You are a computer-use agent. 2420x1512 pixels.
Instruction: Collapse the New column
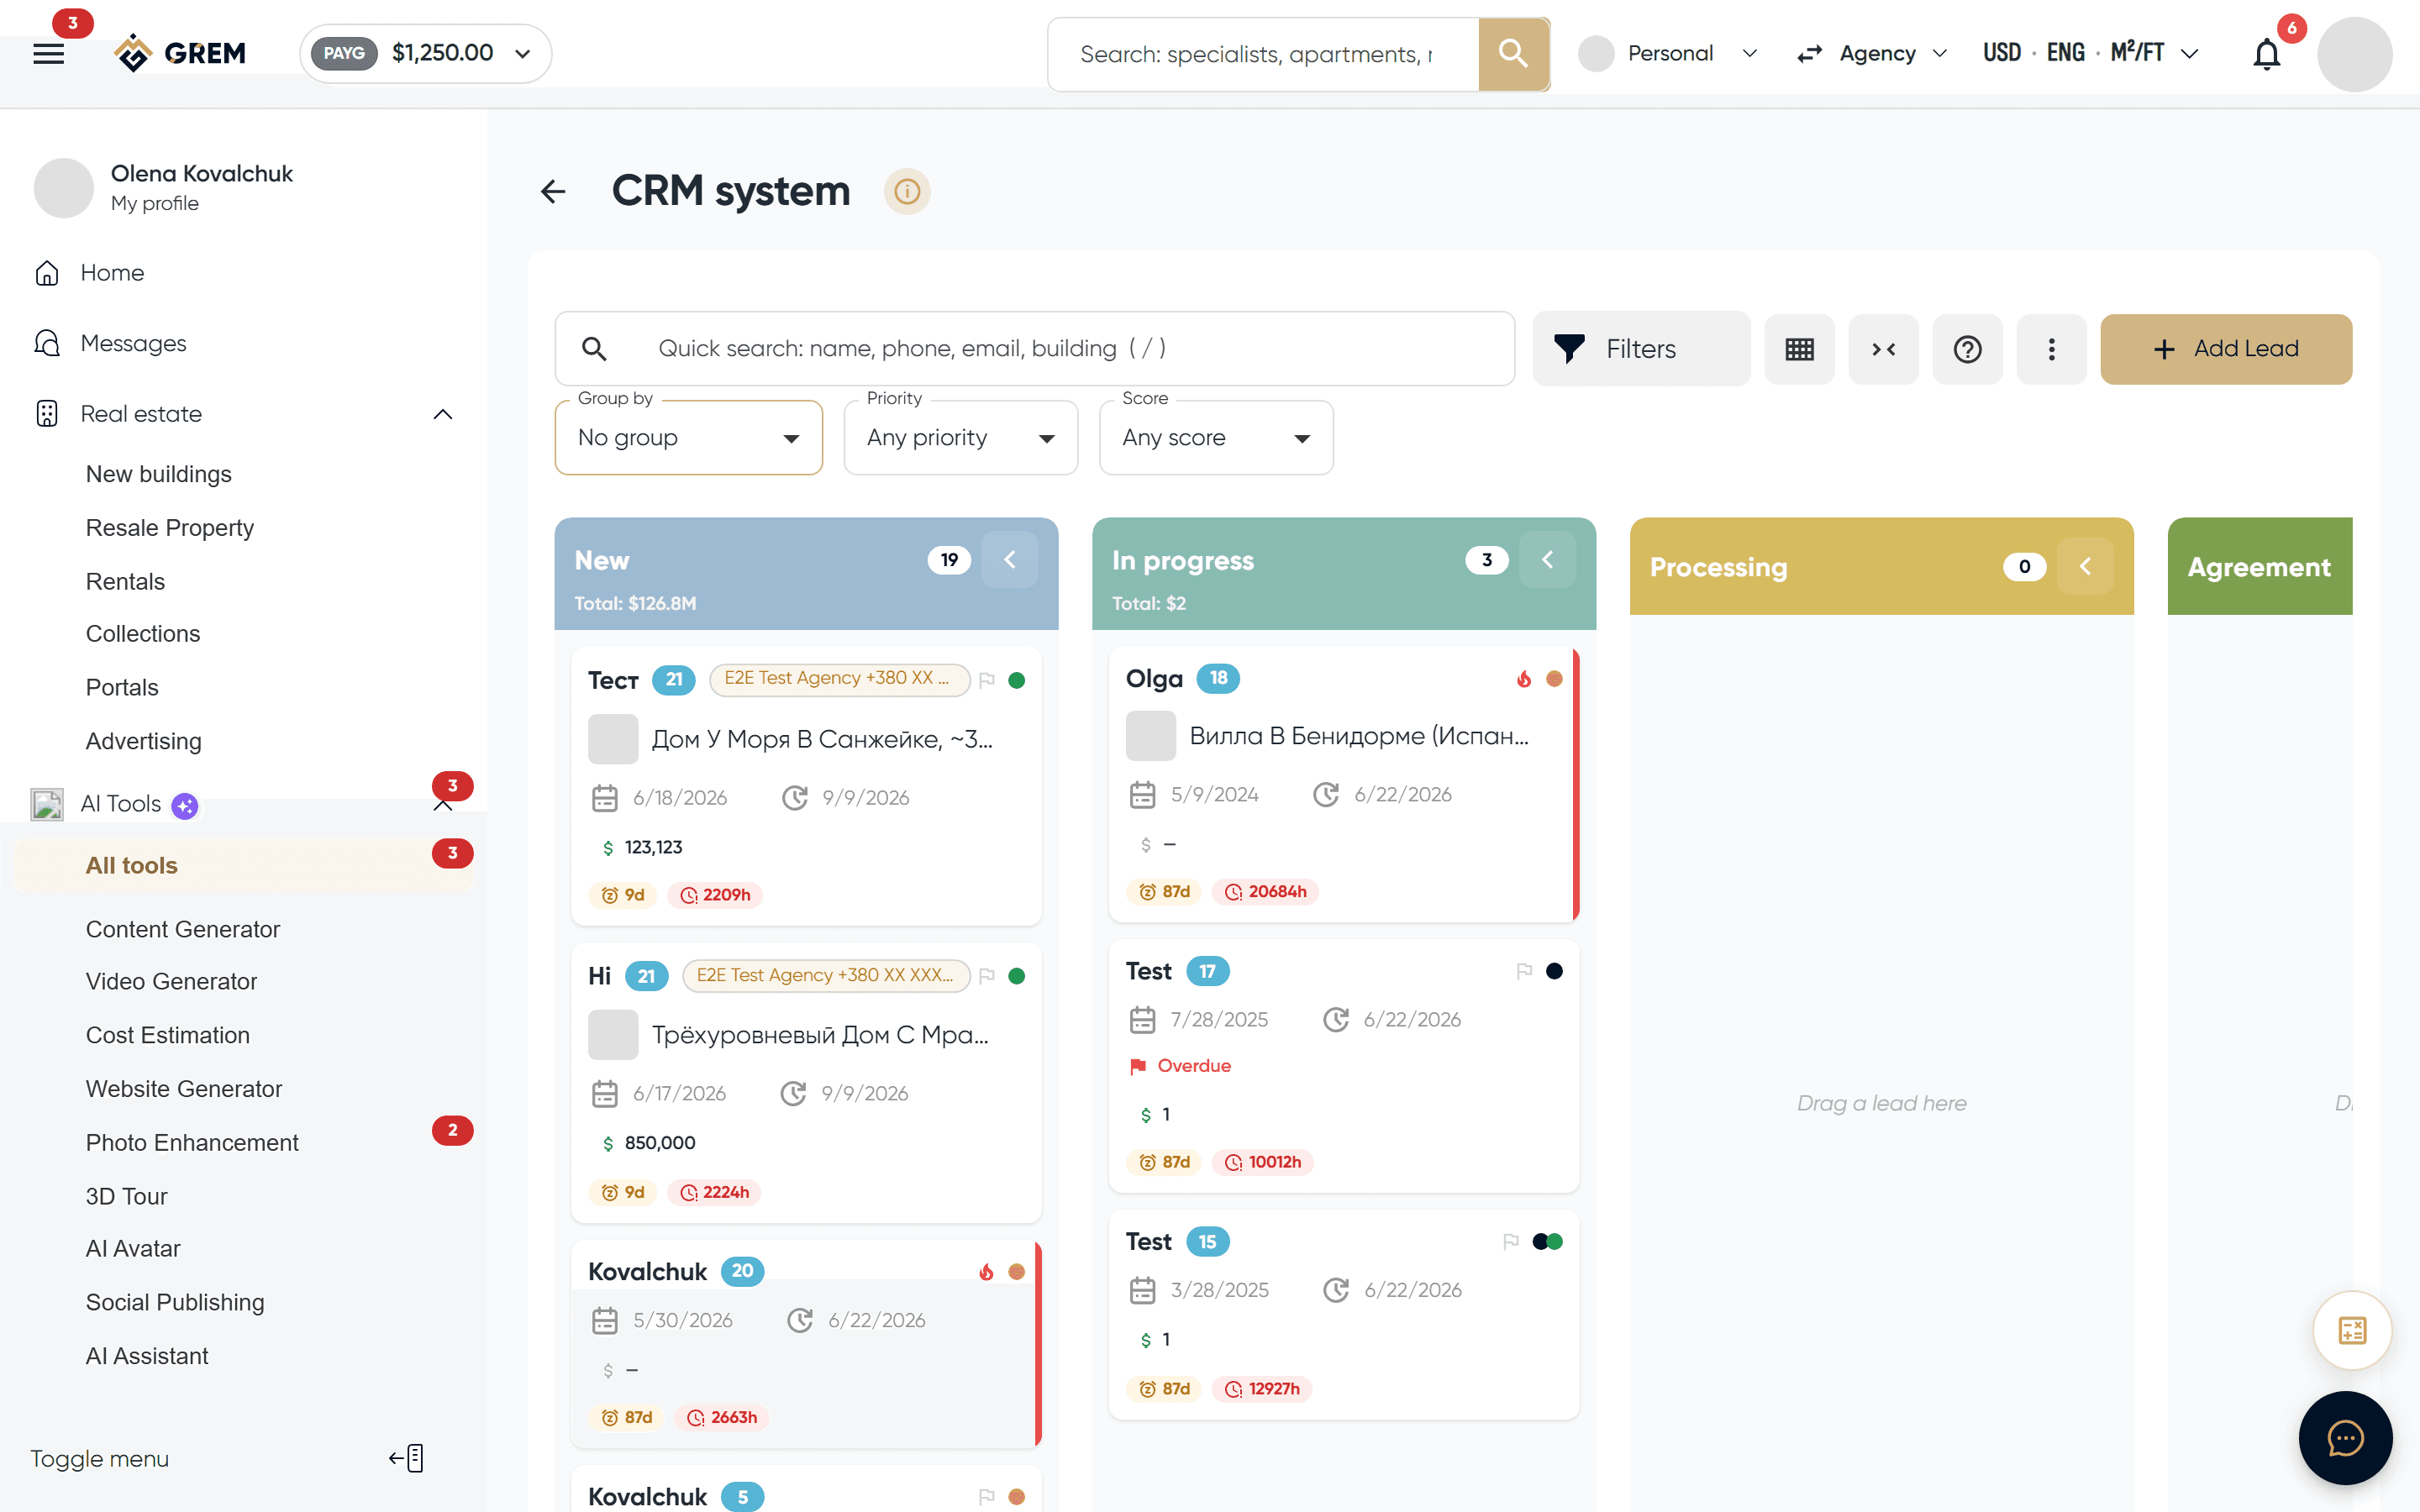[x=1009, y=559]
